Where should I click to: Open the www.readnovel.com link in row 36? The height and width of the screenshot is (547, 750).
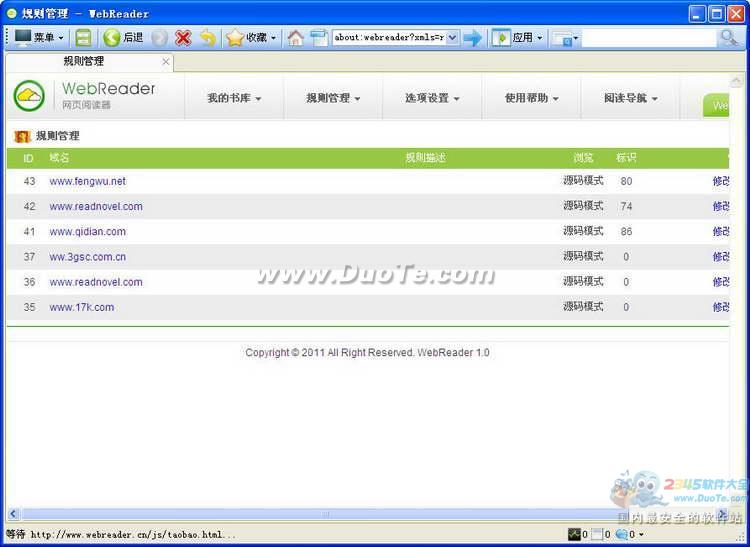[x=96, y=282]
